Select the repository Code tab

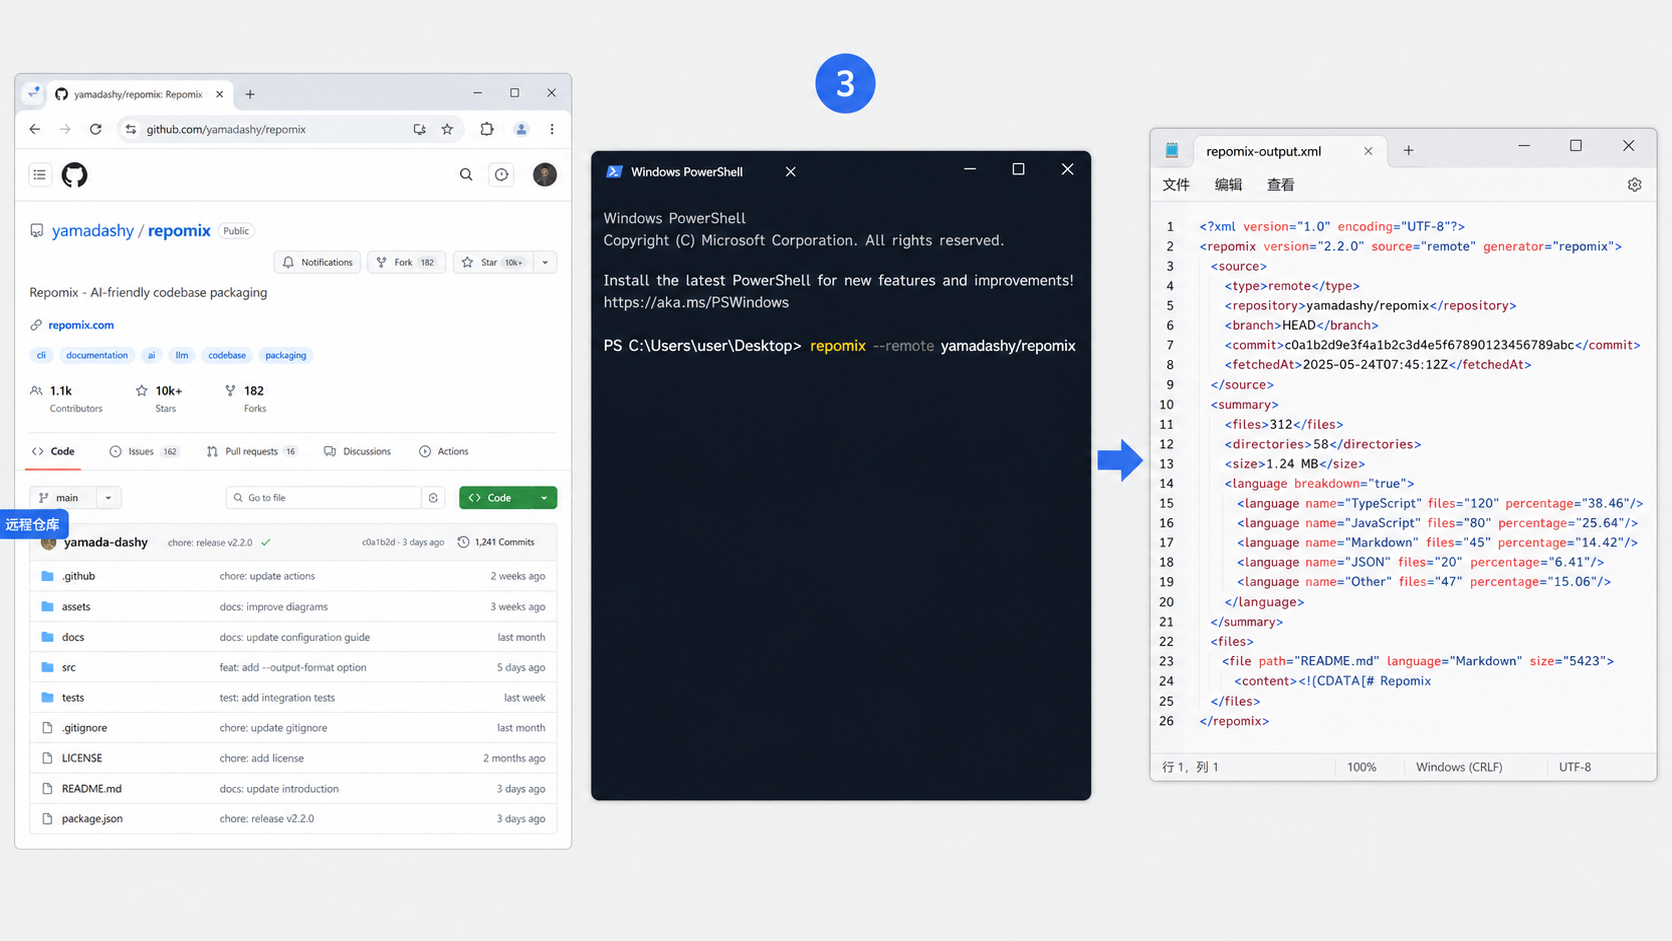(x=53, y=452)
